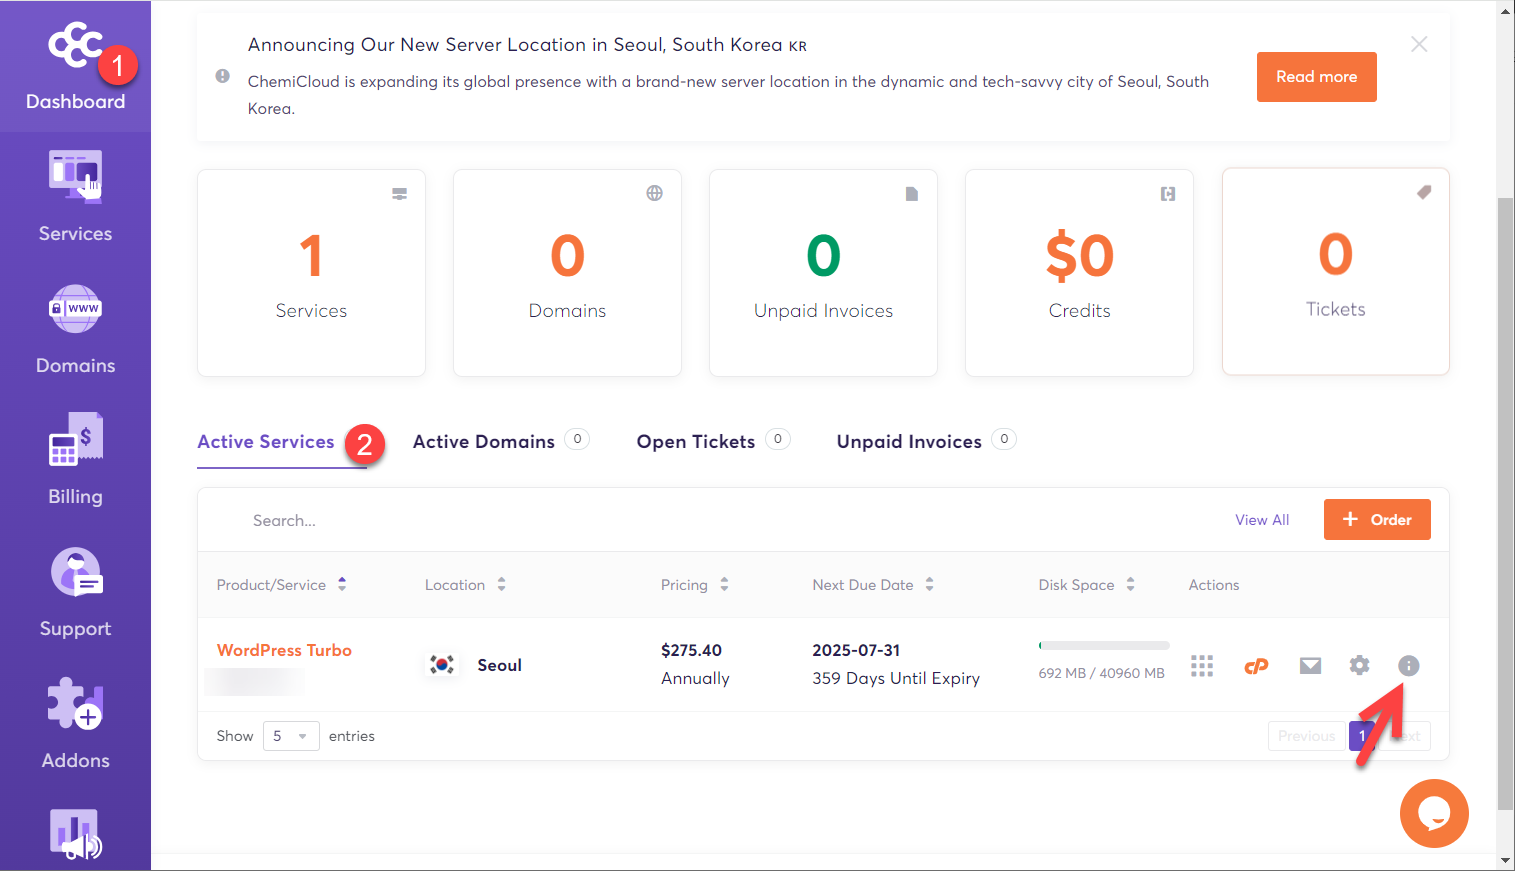Click the Previous page button
1515x871 pixels.
coord(1306,736)
